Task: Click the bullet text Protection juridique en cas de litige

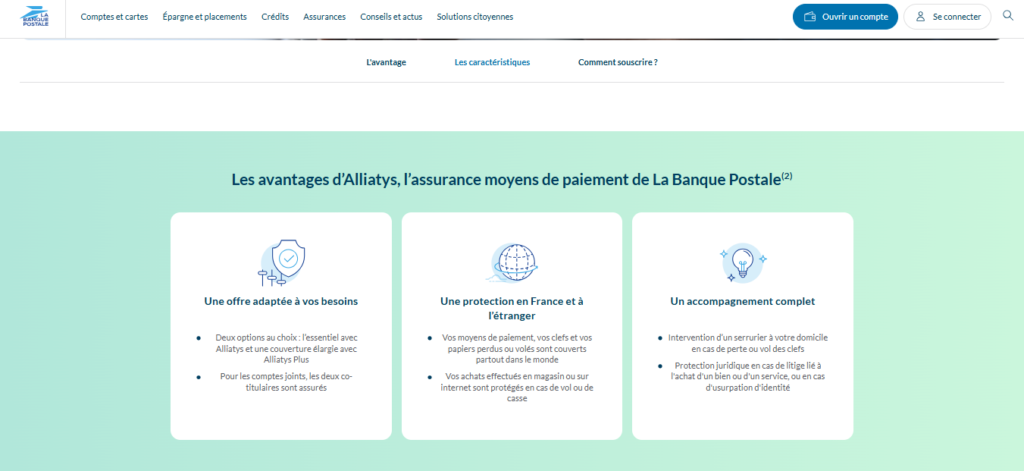Action: (748, 376)
